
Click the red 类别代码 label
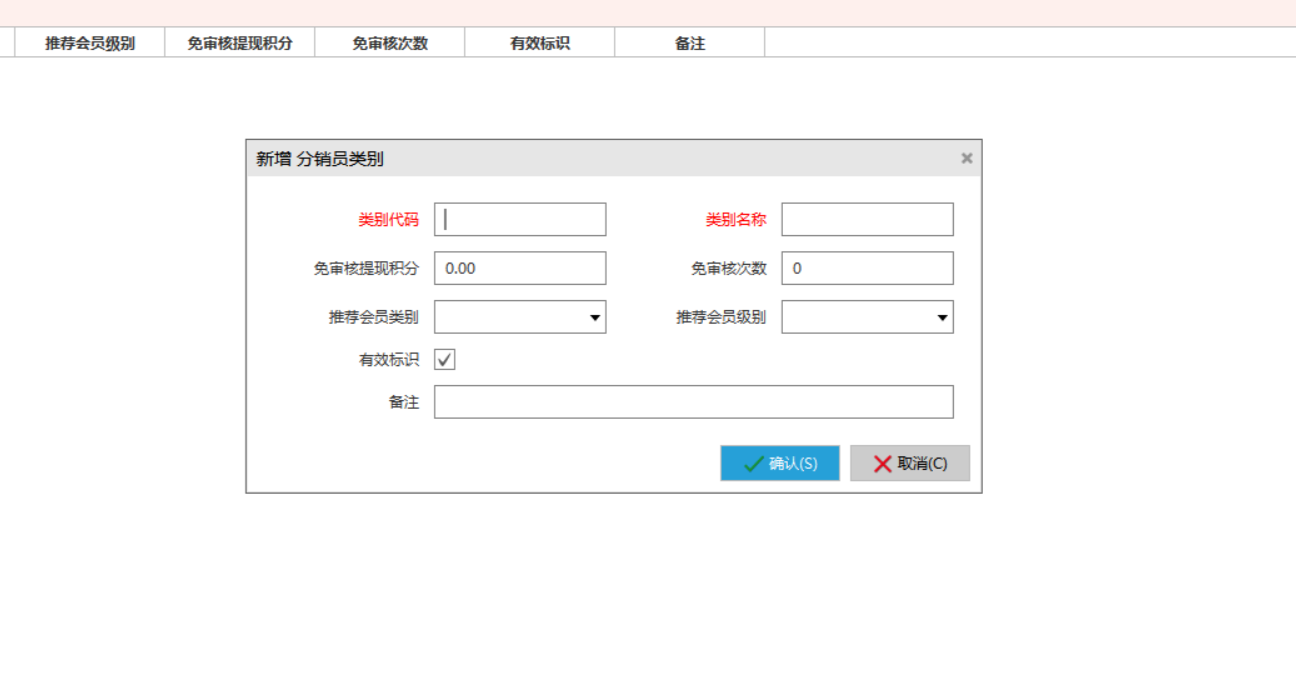[x=389, y=220]
